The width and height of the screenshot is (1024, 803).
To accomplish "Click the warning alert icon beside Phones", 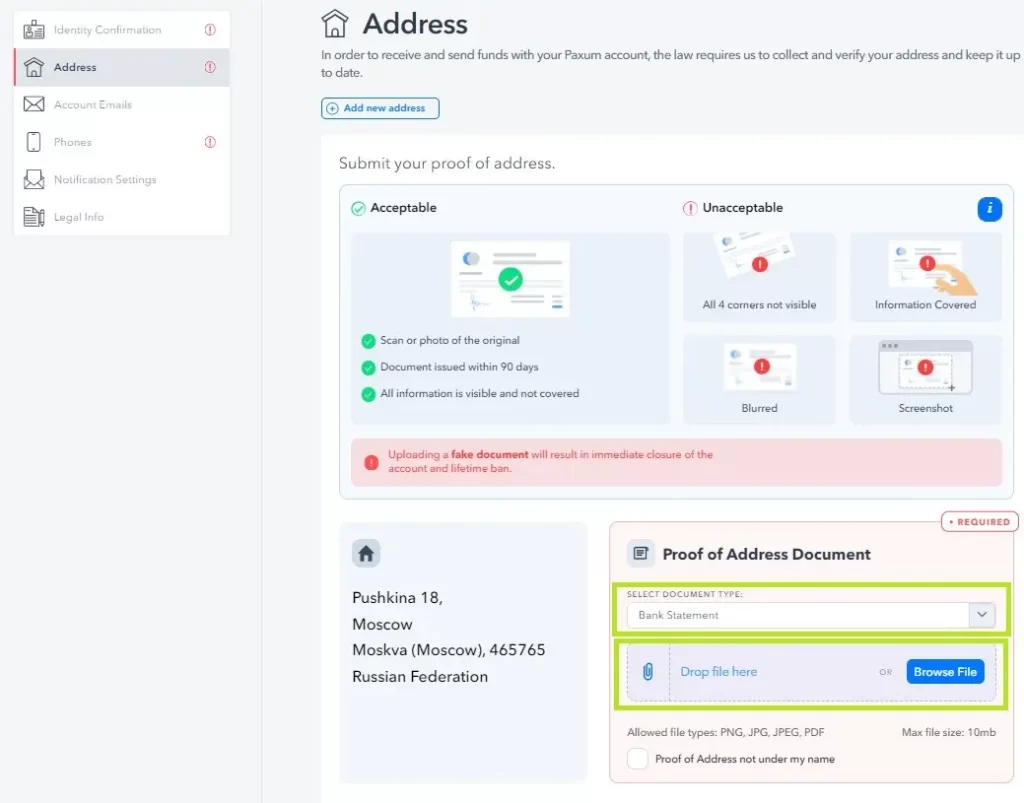I will click(210, 142).
